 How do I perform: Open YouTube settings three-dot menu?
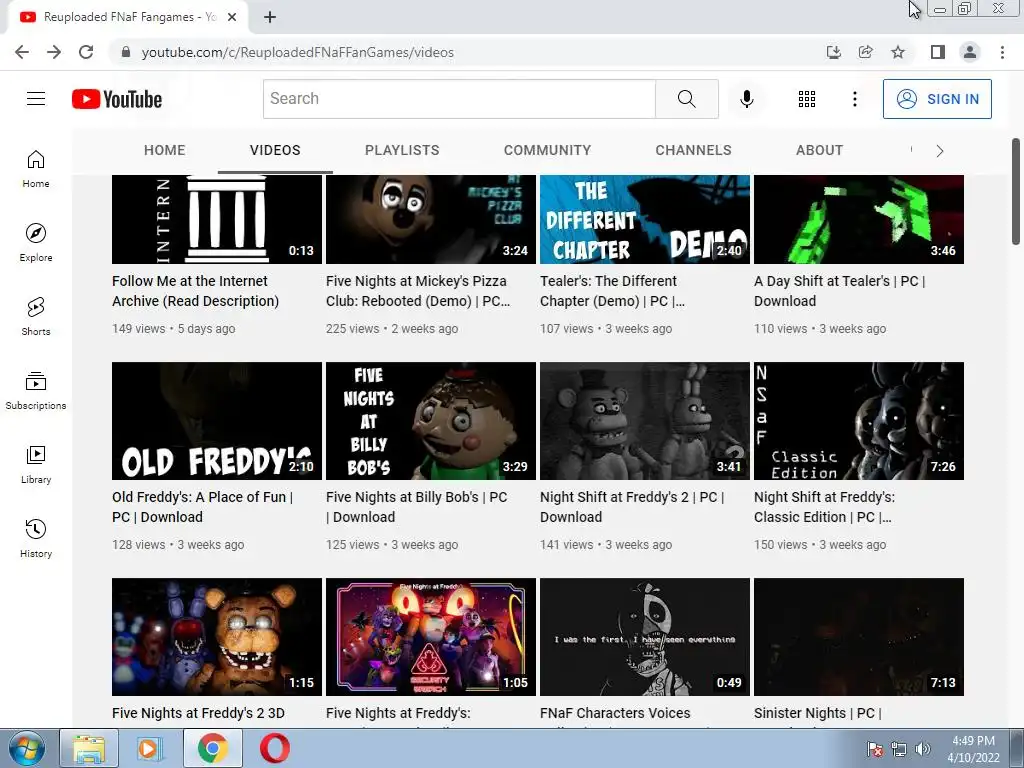pyautogui.click(x=854, y=99)
